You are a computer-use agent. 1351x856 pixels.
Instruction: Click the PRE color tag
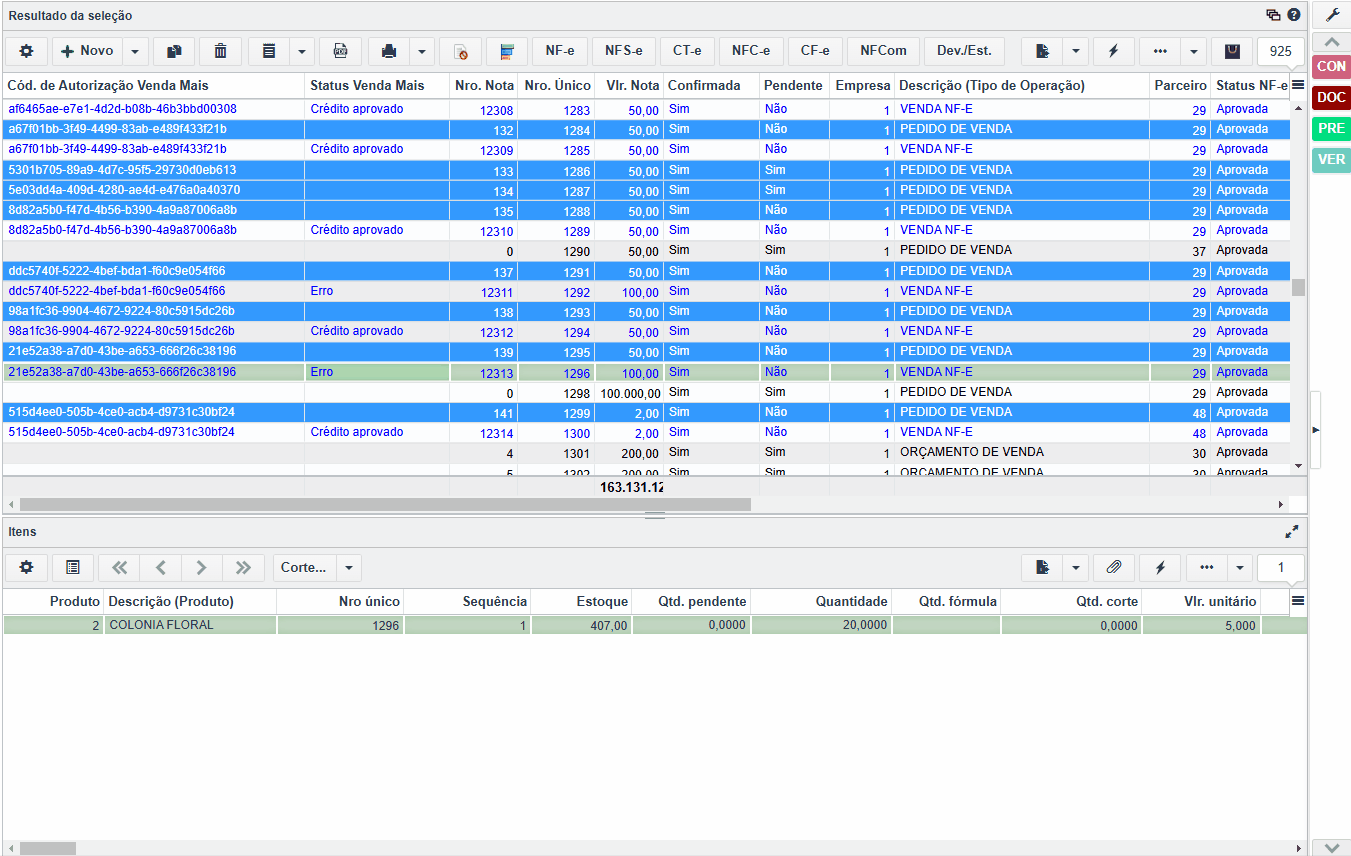click(1331, 129)
